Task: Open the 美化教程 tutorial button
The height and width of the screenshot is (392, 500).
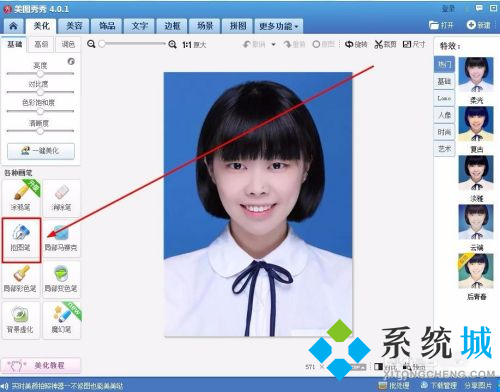Action: click(x=41, y=366)
